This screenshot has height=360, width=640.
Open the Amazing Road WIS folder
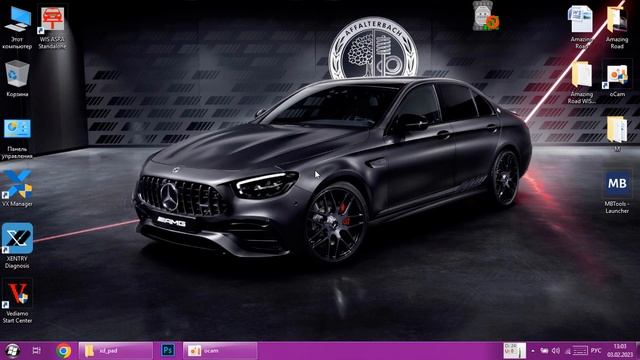point(581,82)
